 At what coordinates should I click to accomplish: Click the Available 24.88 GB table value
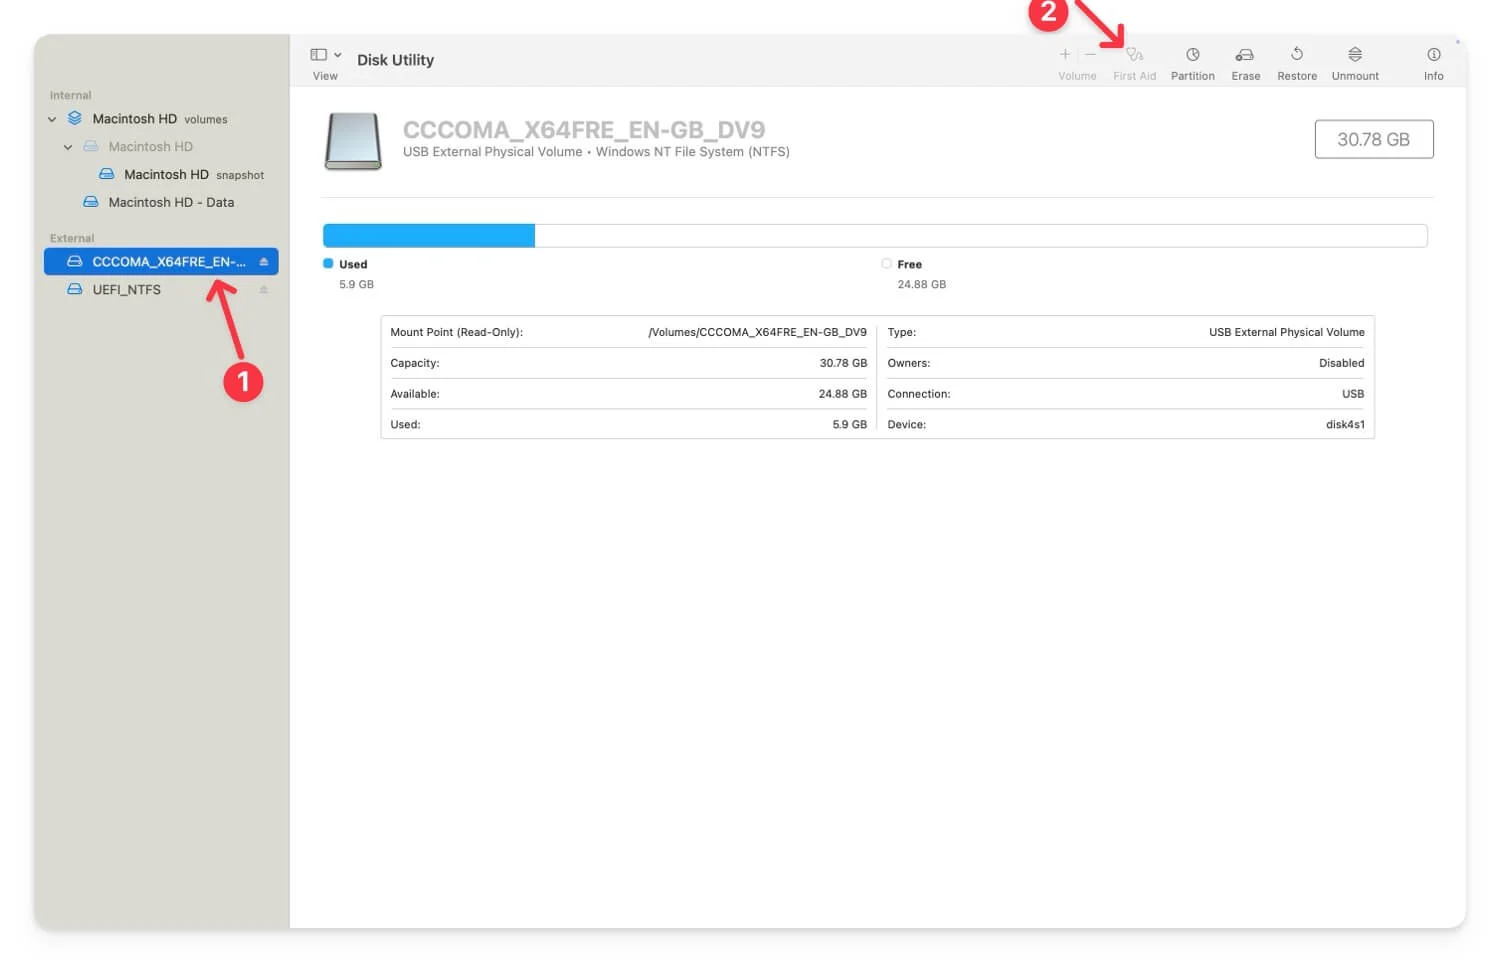843,394
